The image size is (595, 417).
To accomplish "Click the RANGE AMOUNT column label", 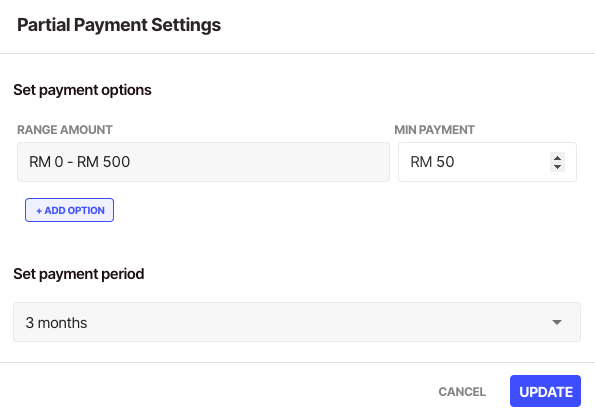I will (x=65, y=130).
